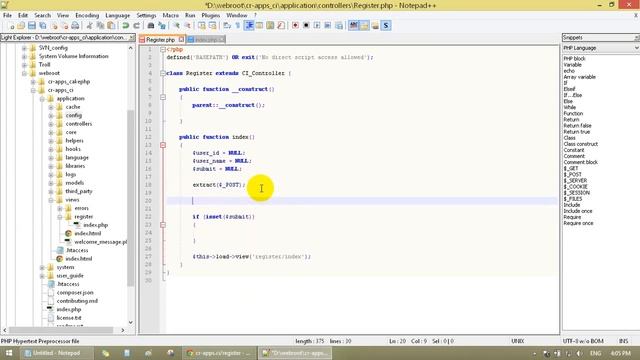Screen dimensions: 640x360
Task: Toggle show all characters
Action: [238, 26]
